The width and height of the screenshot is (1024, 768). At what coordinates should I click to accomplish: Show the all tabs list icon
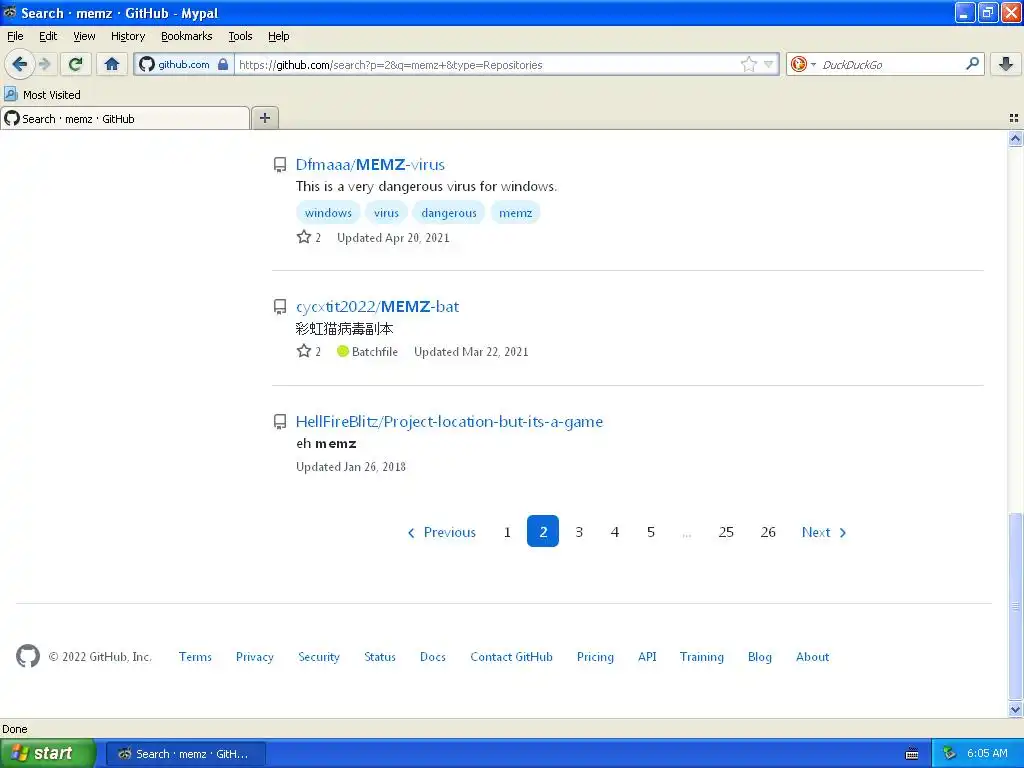click(1014, 118)
